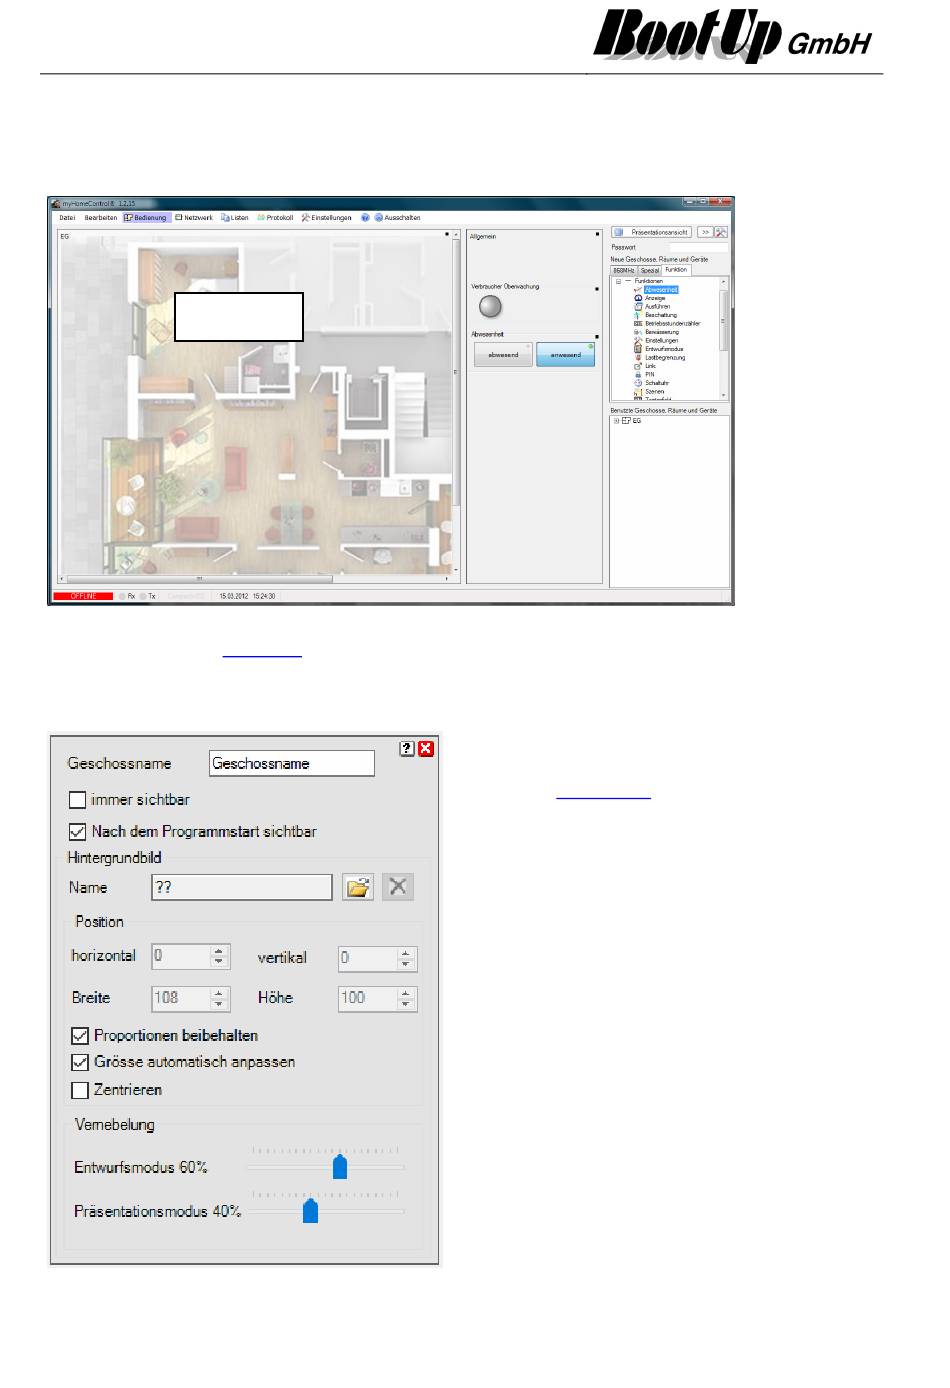Open the tools icon beside the >> button
Screen dimensions: 950x1388
pos(721,232)
